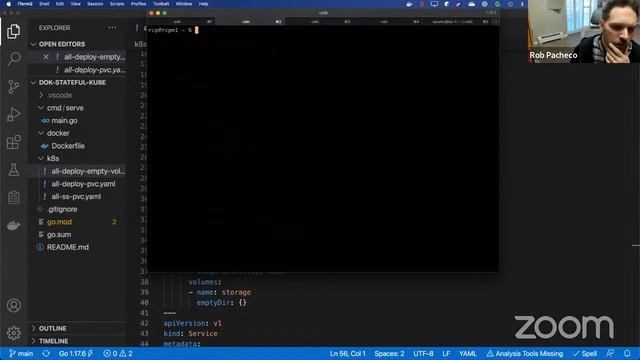The height and width of the screenshot is (360, 640).
Task: Click Go 1.17.6 version in status bar
Action: point(76,353)
